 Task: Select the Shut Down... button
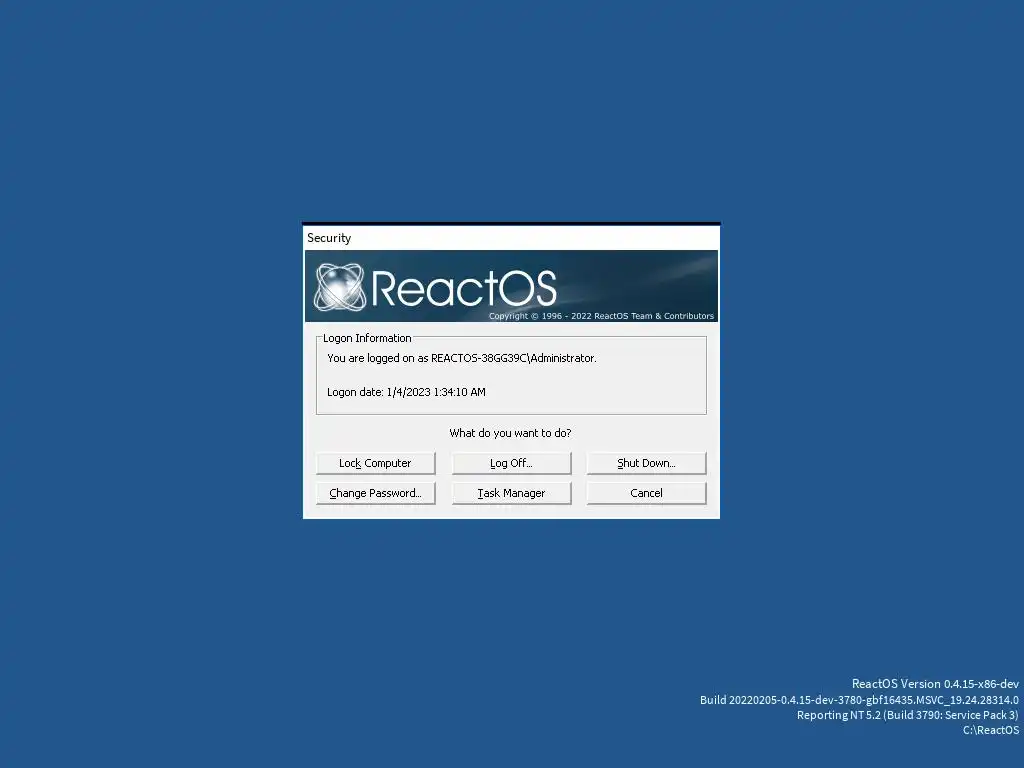pyautogui.click(x=647, y=463)
